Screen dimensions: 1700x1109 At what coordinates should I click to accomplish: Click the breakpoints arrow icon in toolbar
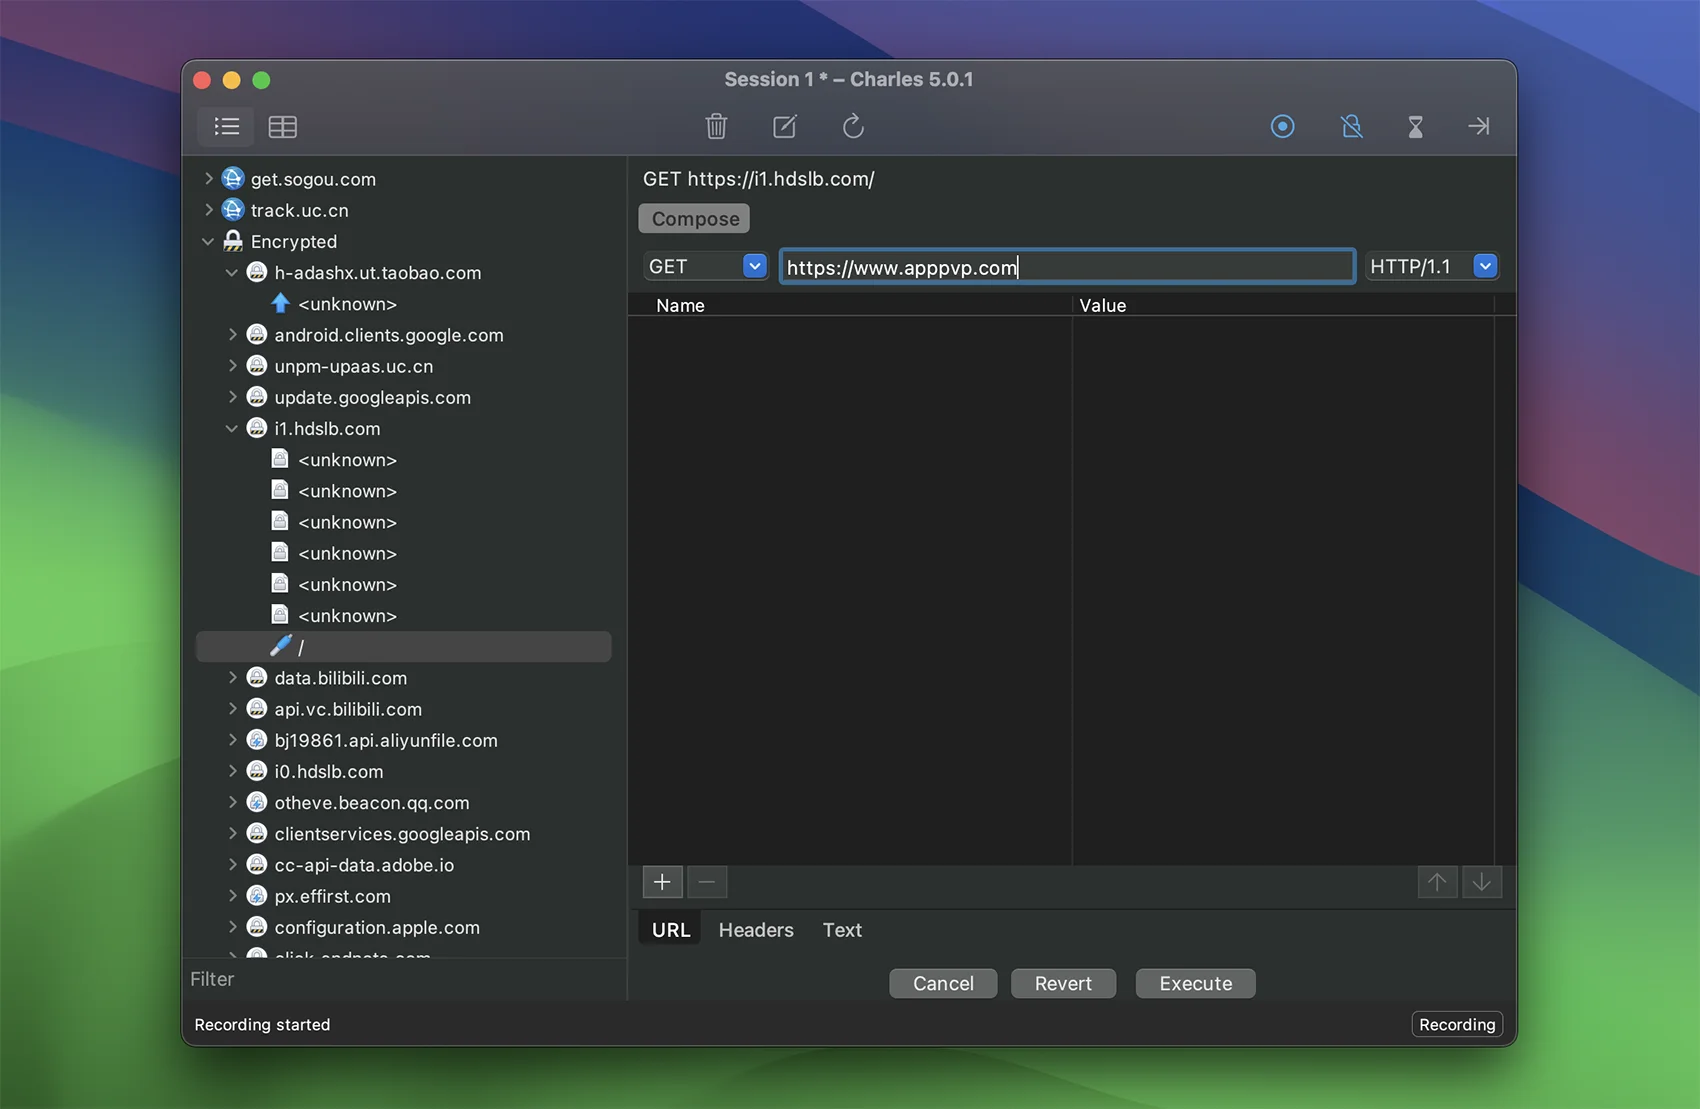[x=1478, y=126]
